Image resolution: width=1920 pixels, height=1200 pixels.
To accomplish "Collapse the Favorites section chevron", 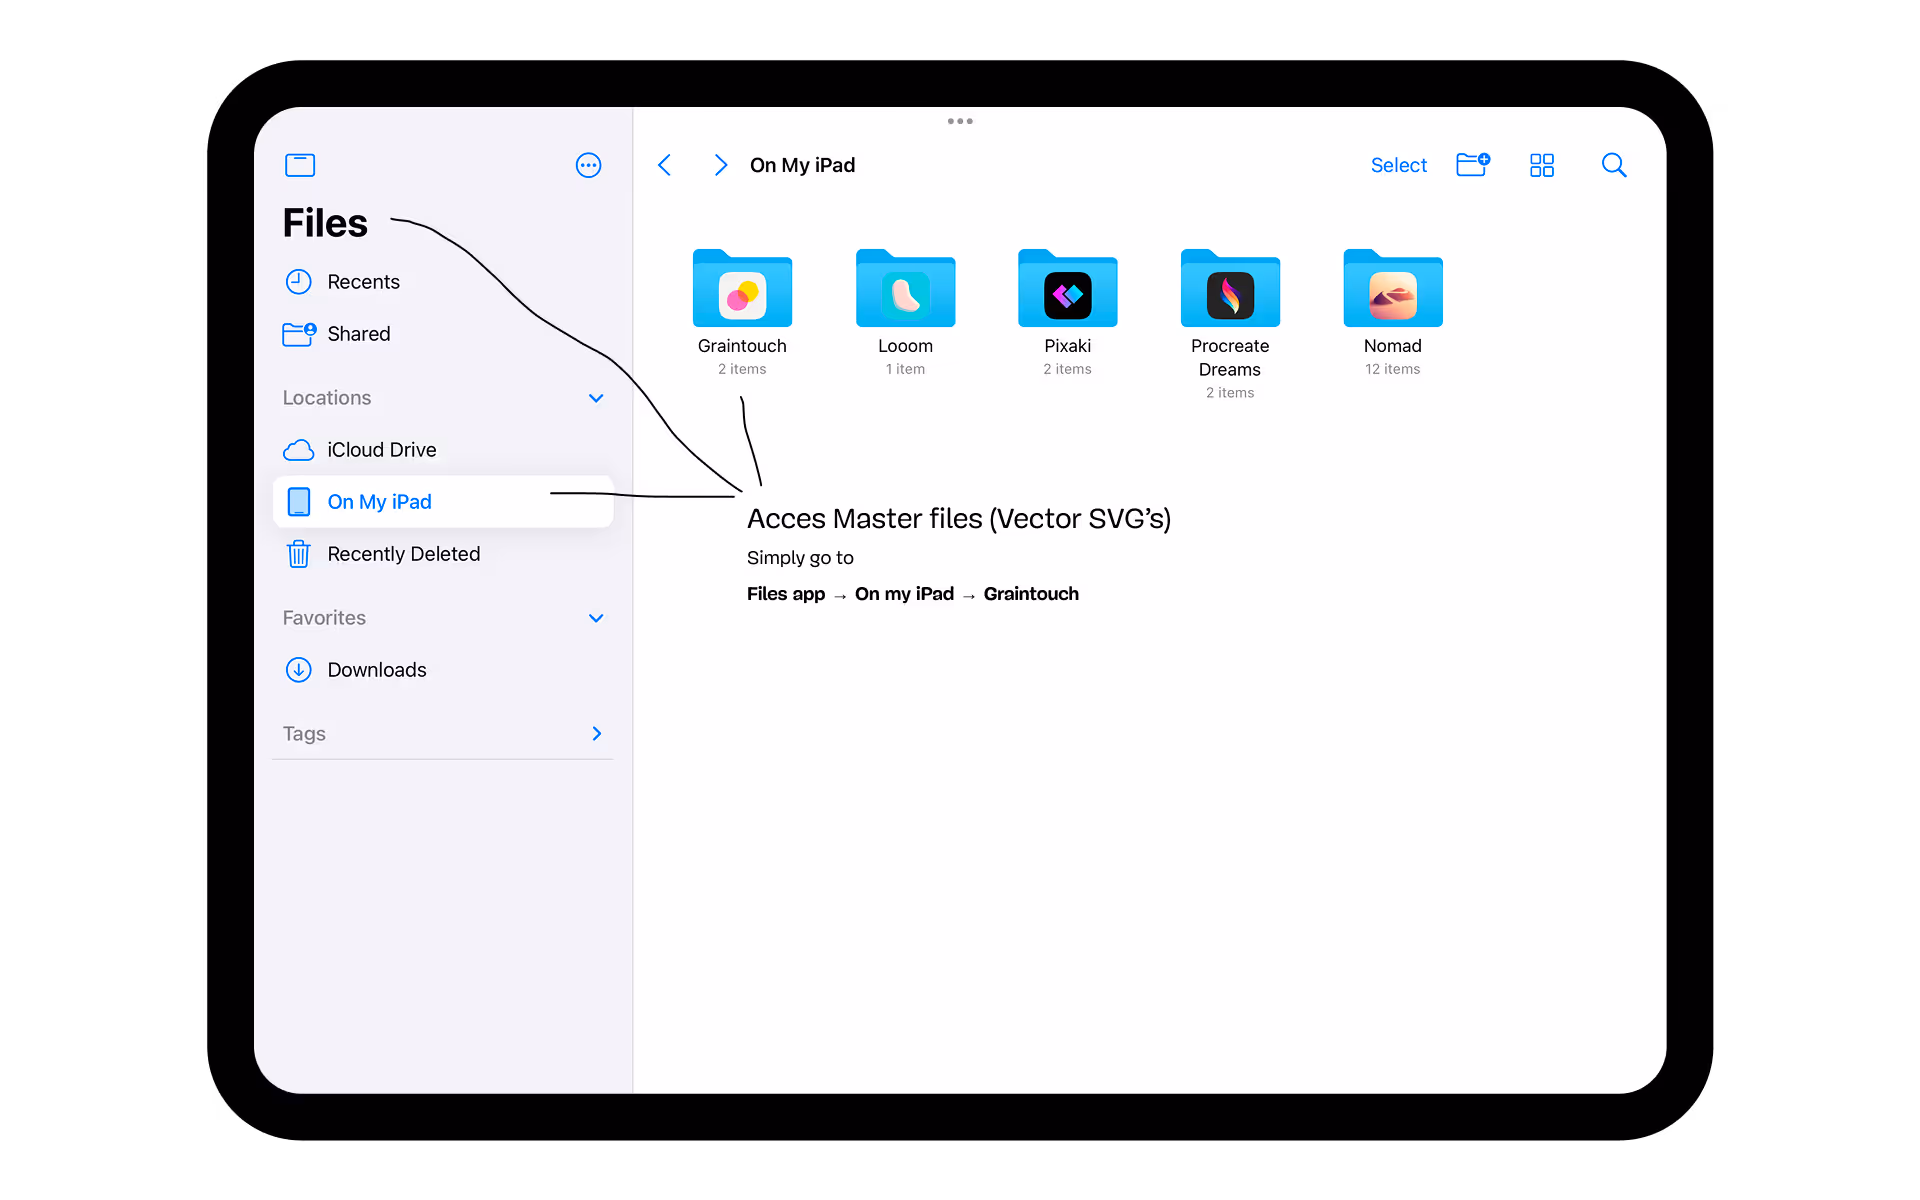I will click(x=596, y=618).
